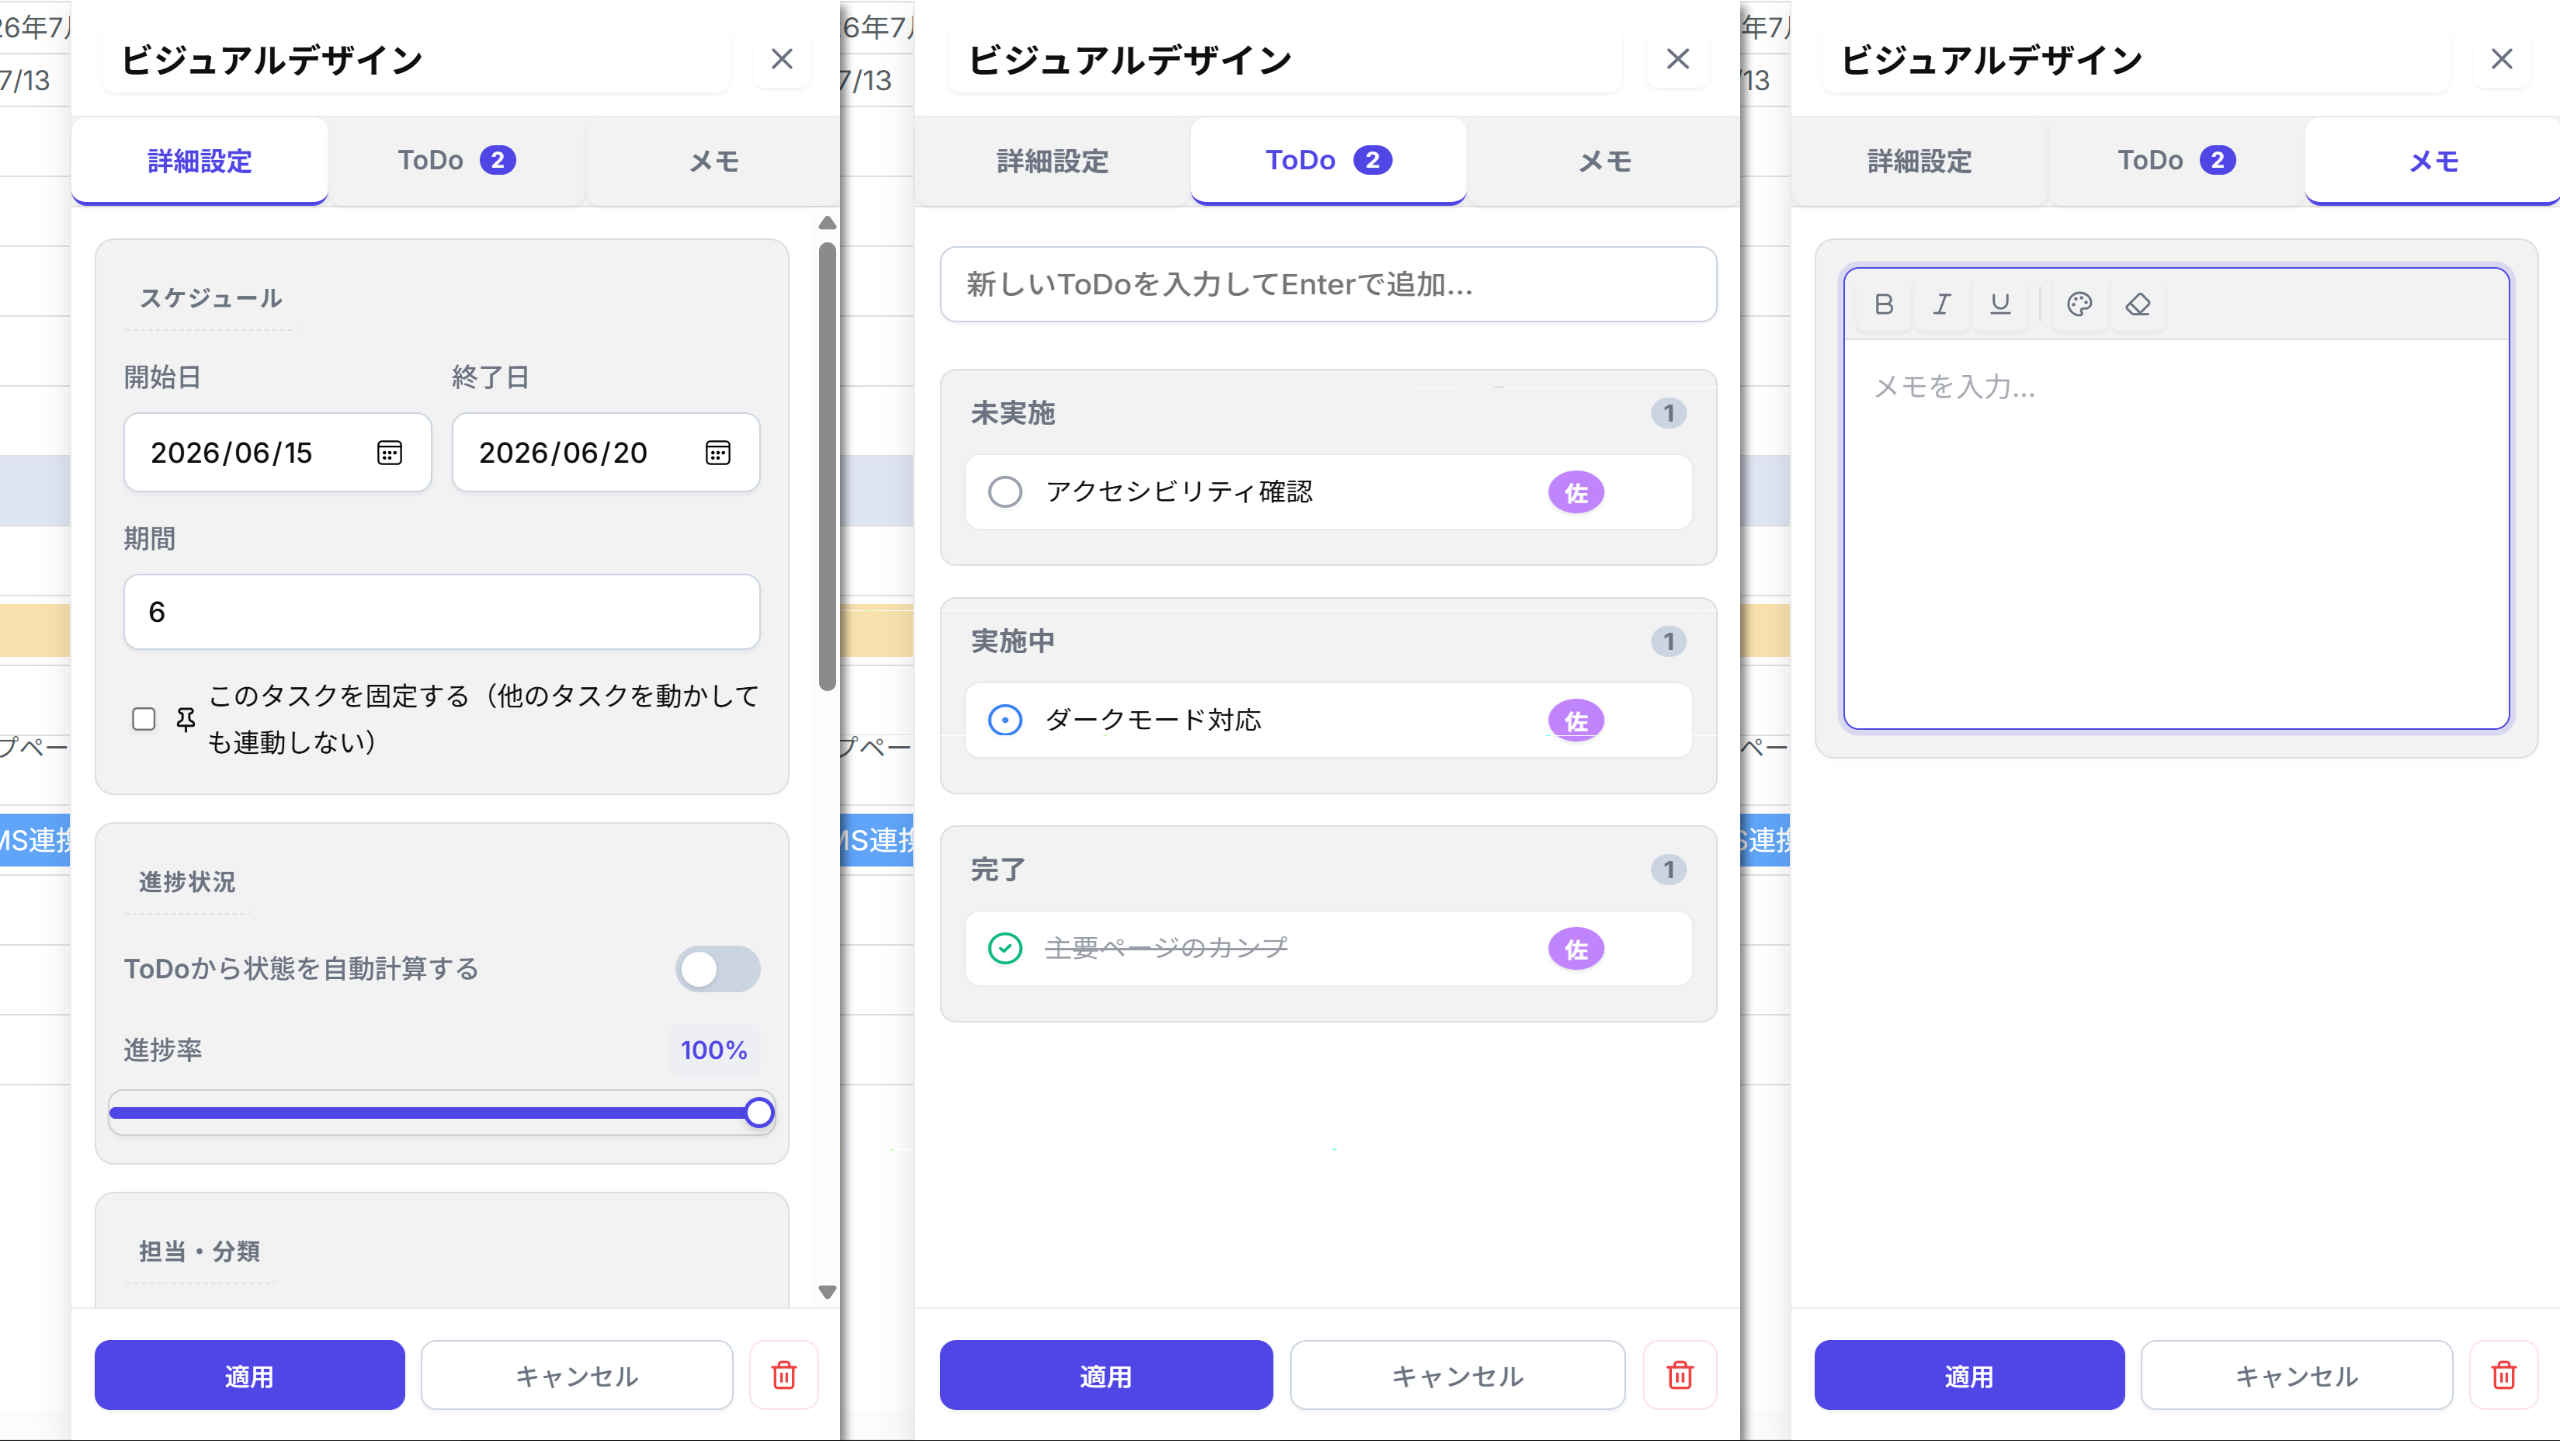Switch to 詳細設定 tab in left panel
The height and width of the screenshot is (1441, 2560).
(200, 161)
